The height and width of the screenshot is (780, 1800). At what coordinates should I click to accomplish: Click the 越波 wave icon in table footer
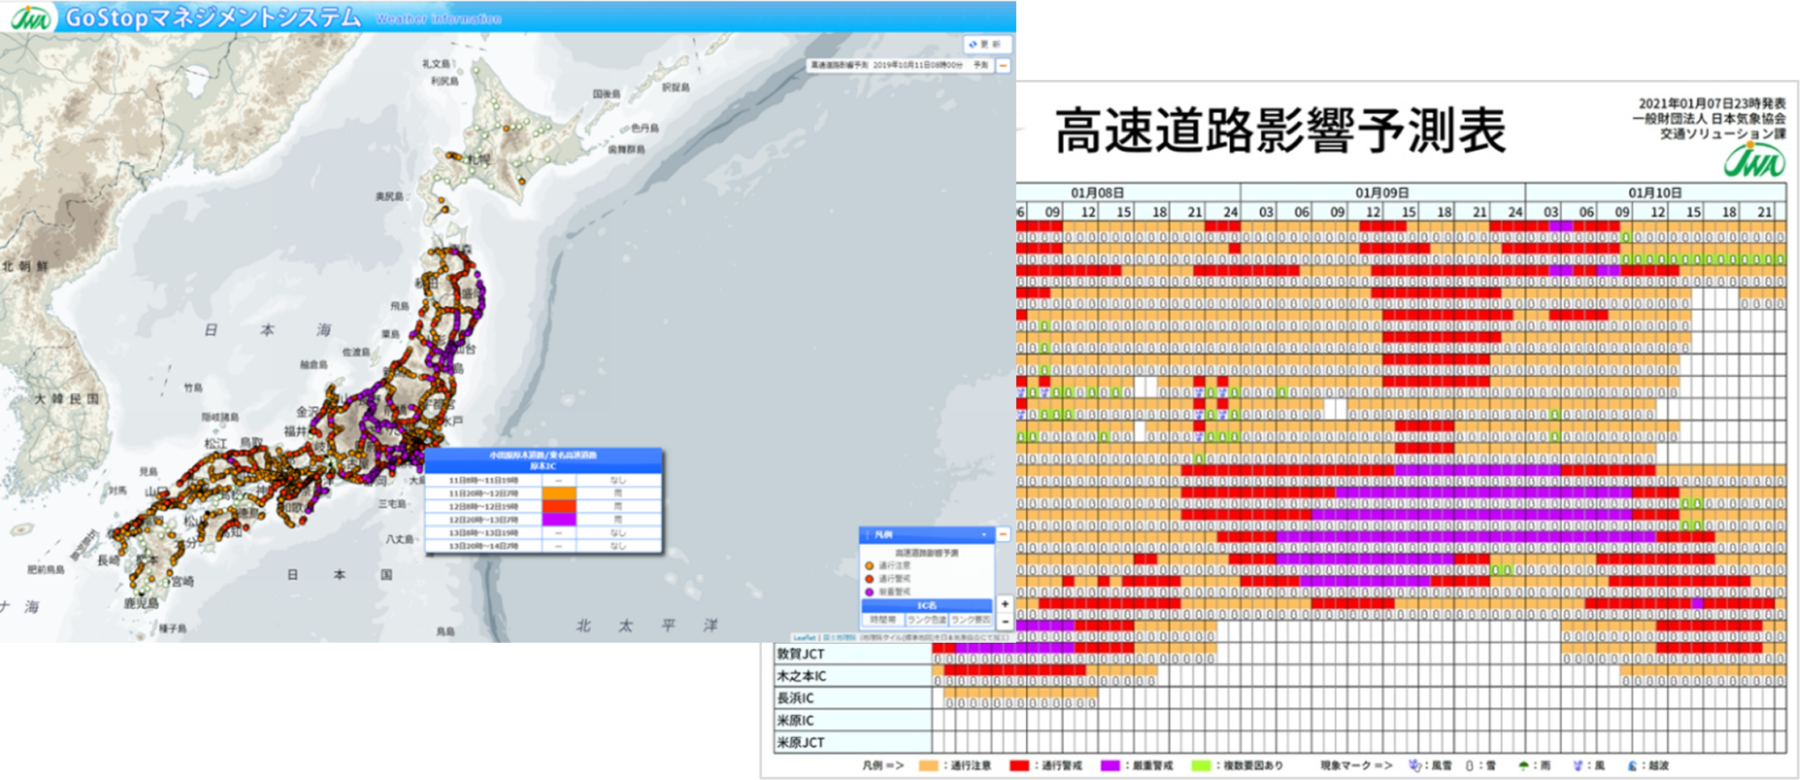tap(1632, 766)
